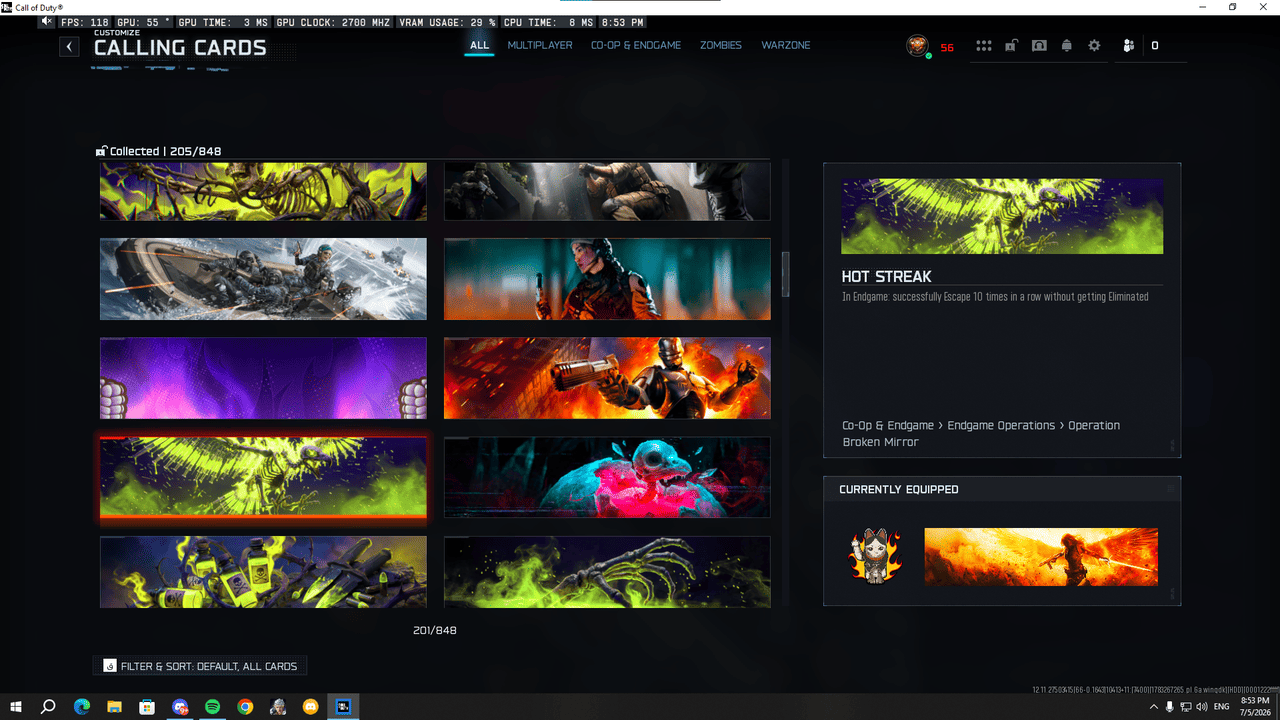1280x720 pixels.
Task: Open the yellow Discord icon in taskbar
Action: (x=310, y=707)
